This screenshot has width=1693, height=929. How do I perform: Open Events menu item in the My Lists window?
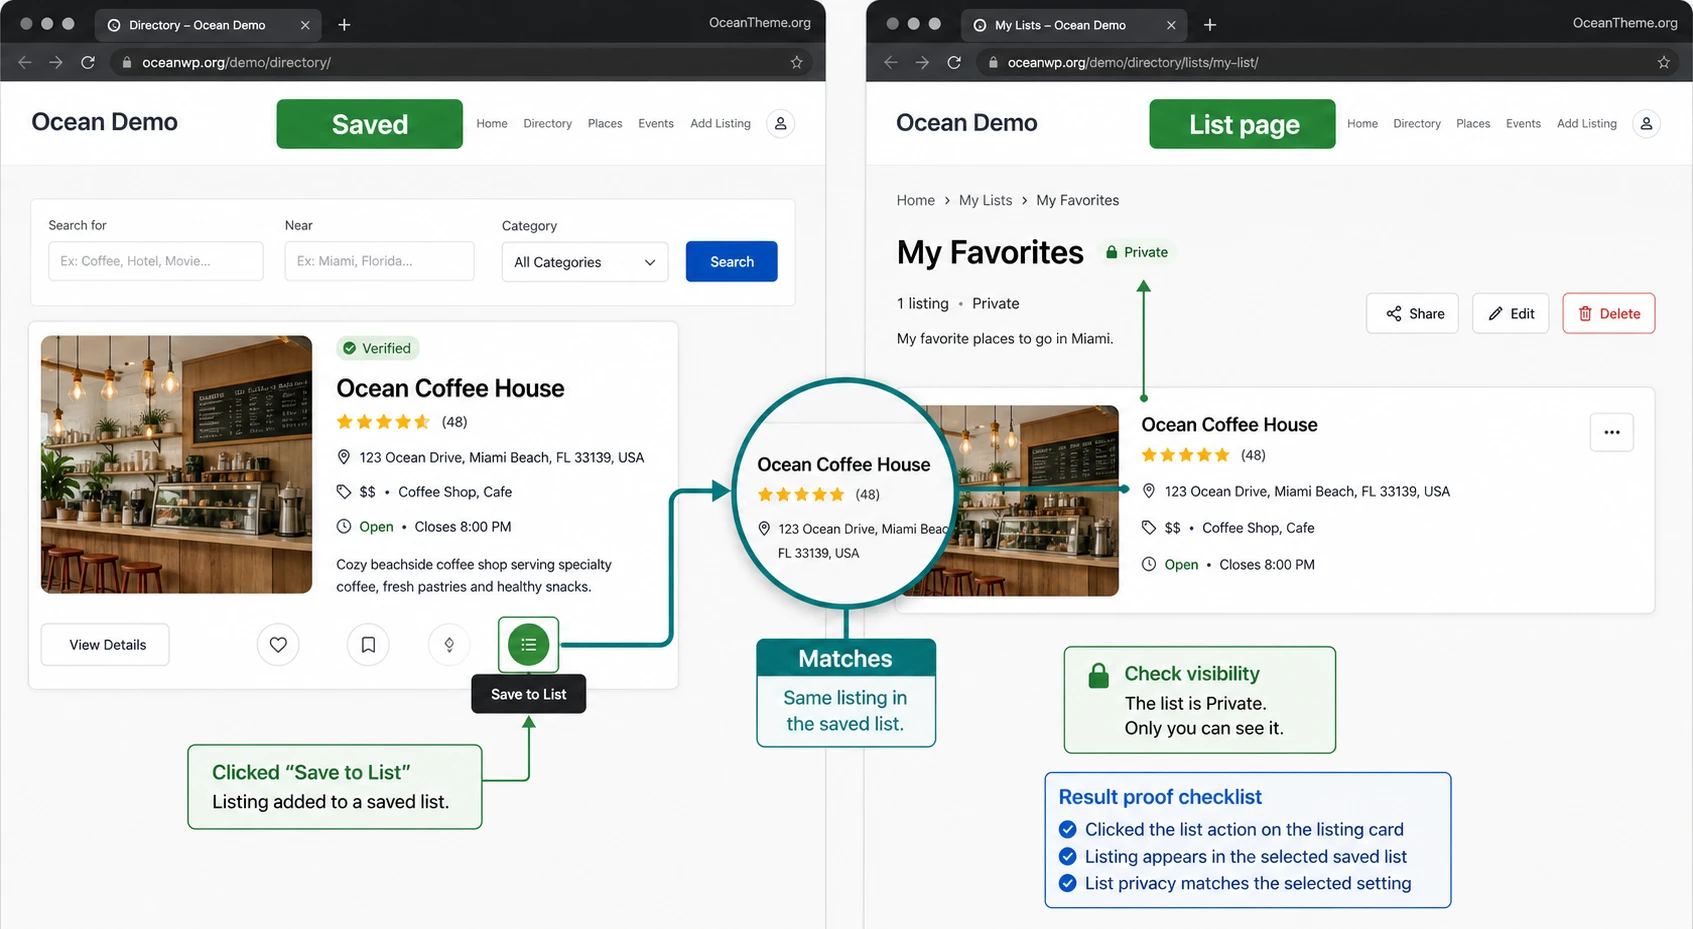(1523, 124)
